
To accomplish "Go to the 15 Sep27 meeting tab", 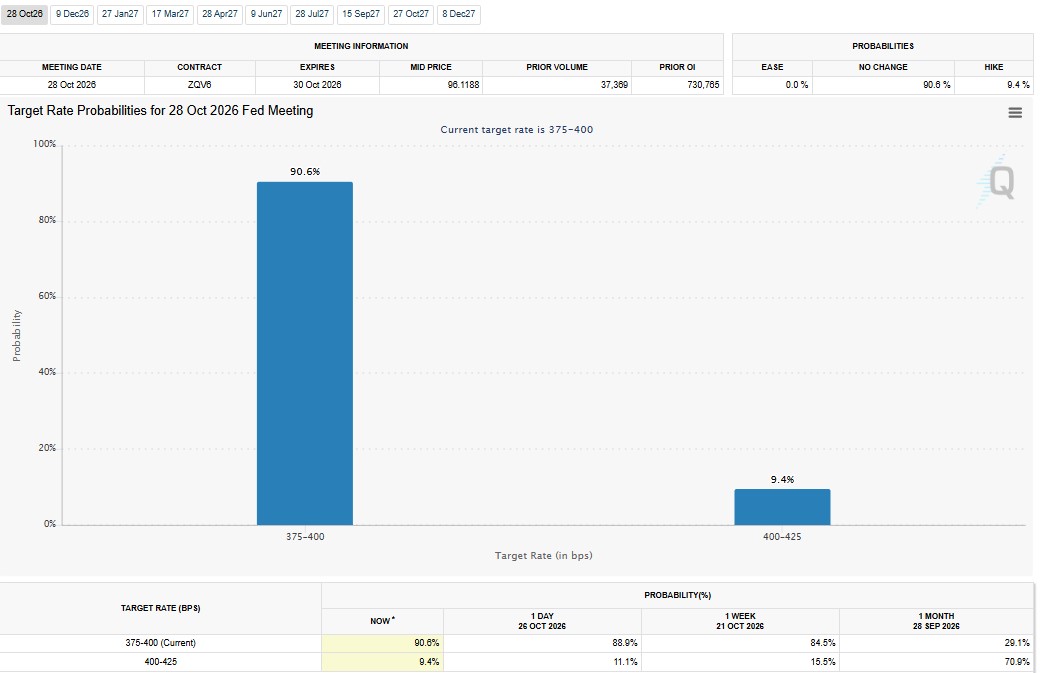I will [361, 14].
